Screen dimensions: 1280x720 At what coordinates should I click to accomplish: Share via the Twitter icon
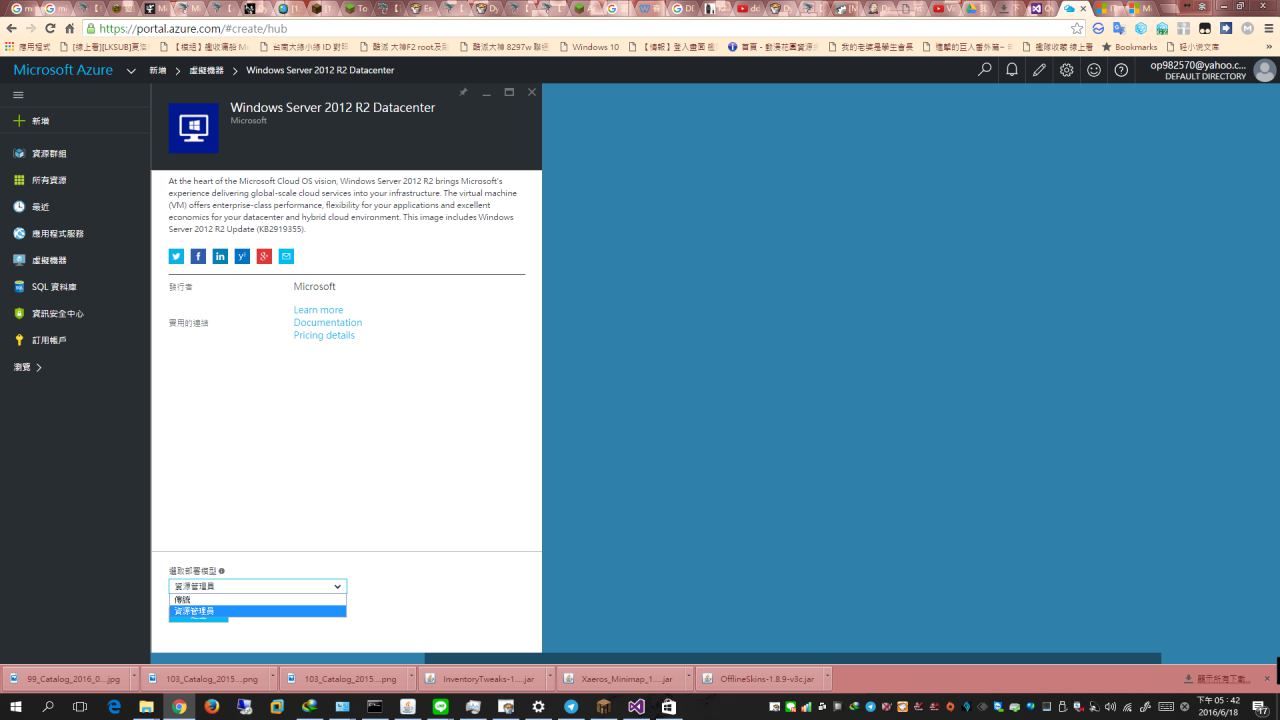(x=176, y=256)
